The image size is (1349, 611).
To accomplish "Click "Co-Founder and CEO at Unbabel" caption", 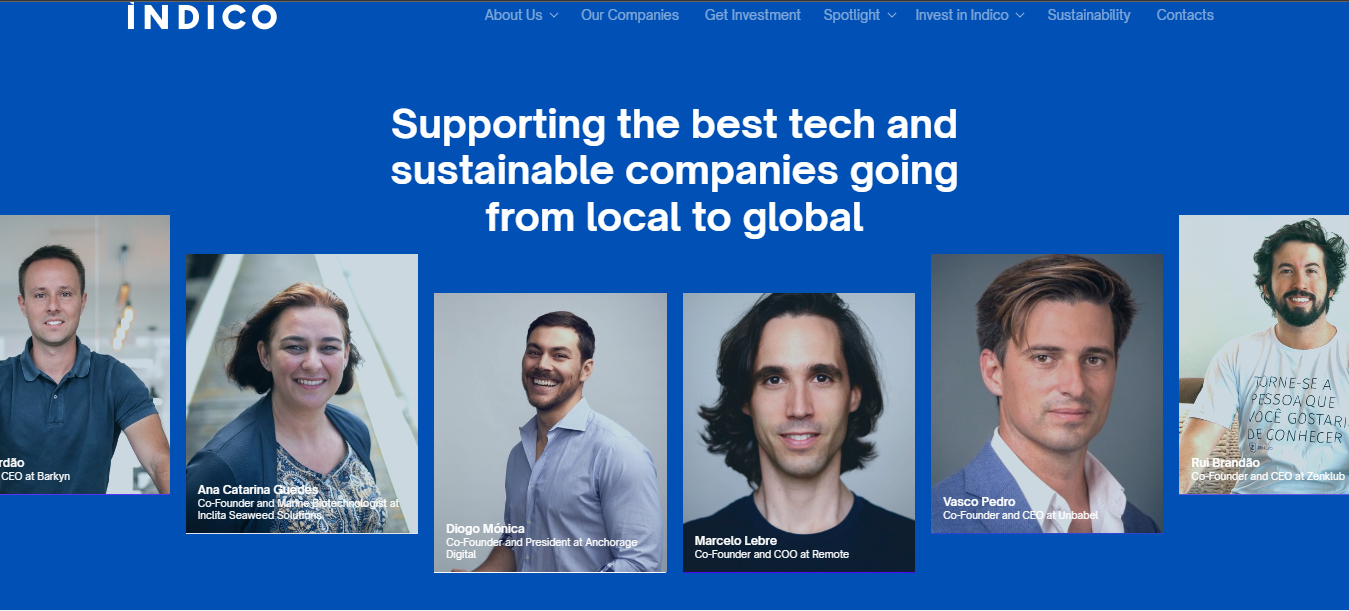I will coord(1021,515).
